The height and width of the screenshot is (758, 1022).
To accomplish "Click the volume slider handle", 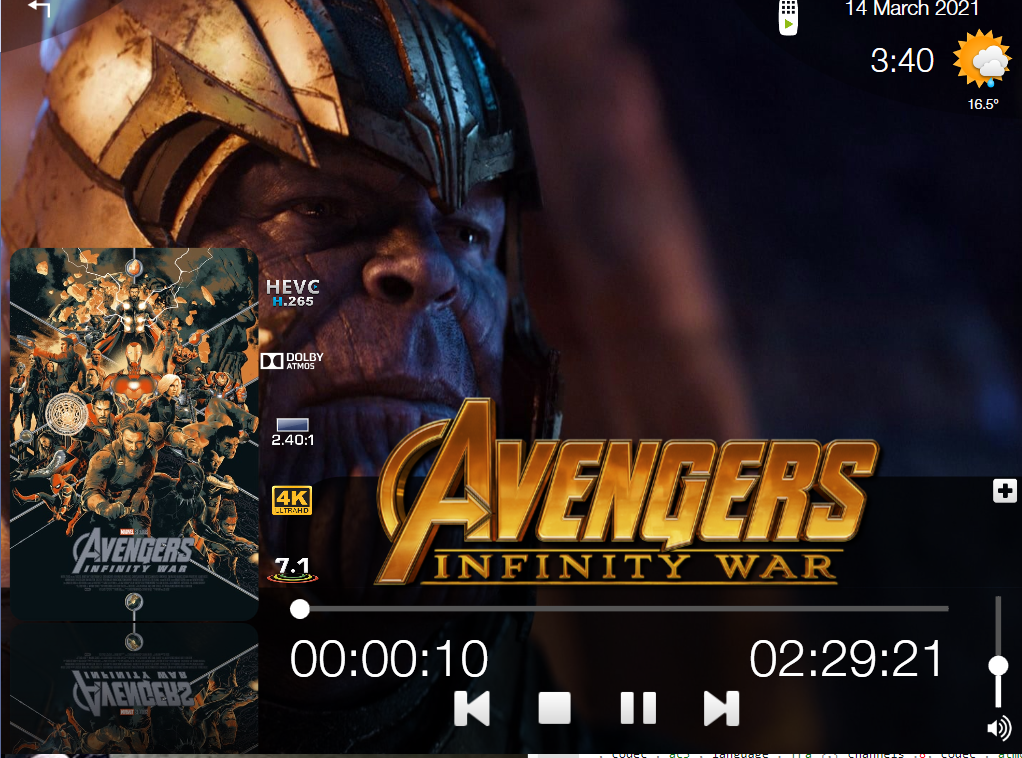I will pos(998,665).
